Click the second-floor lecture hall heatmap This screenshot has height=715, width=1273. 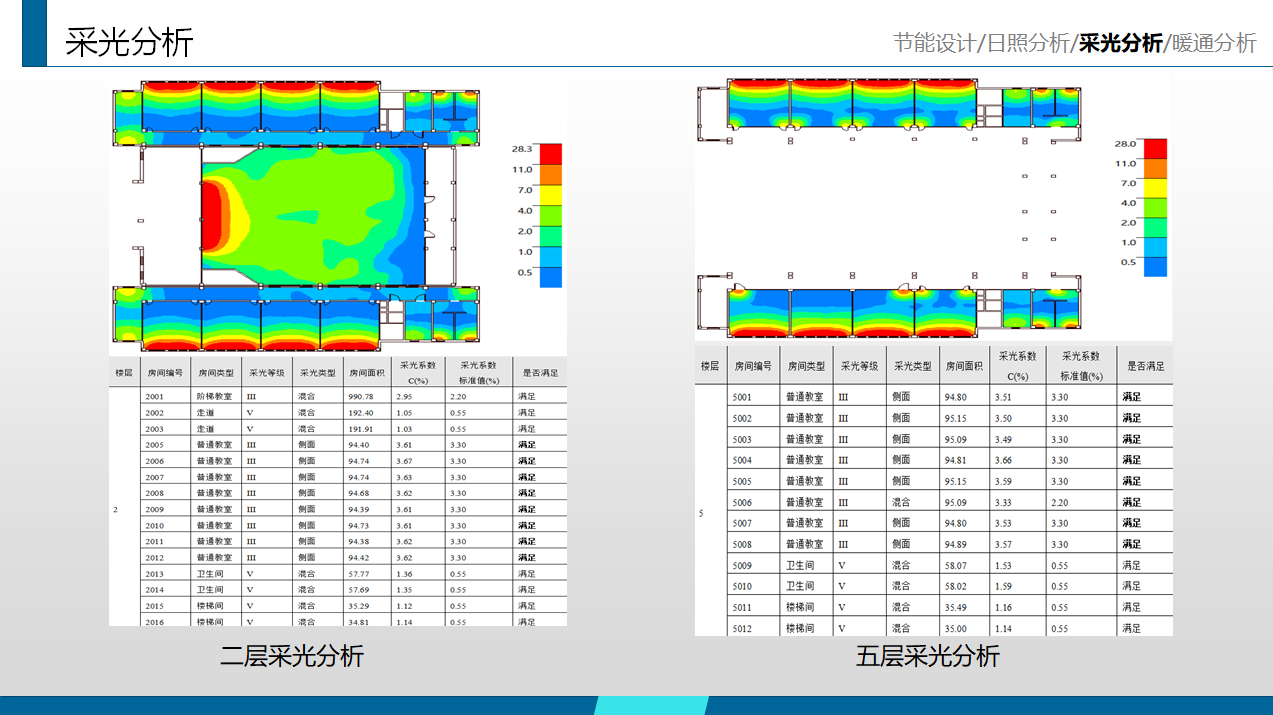click(312, 215)
